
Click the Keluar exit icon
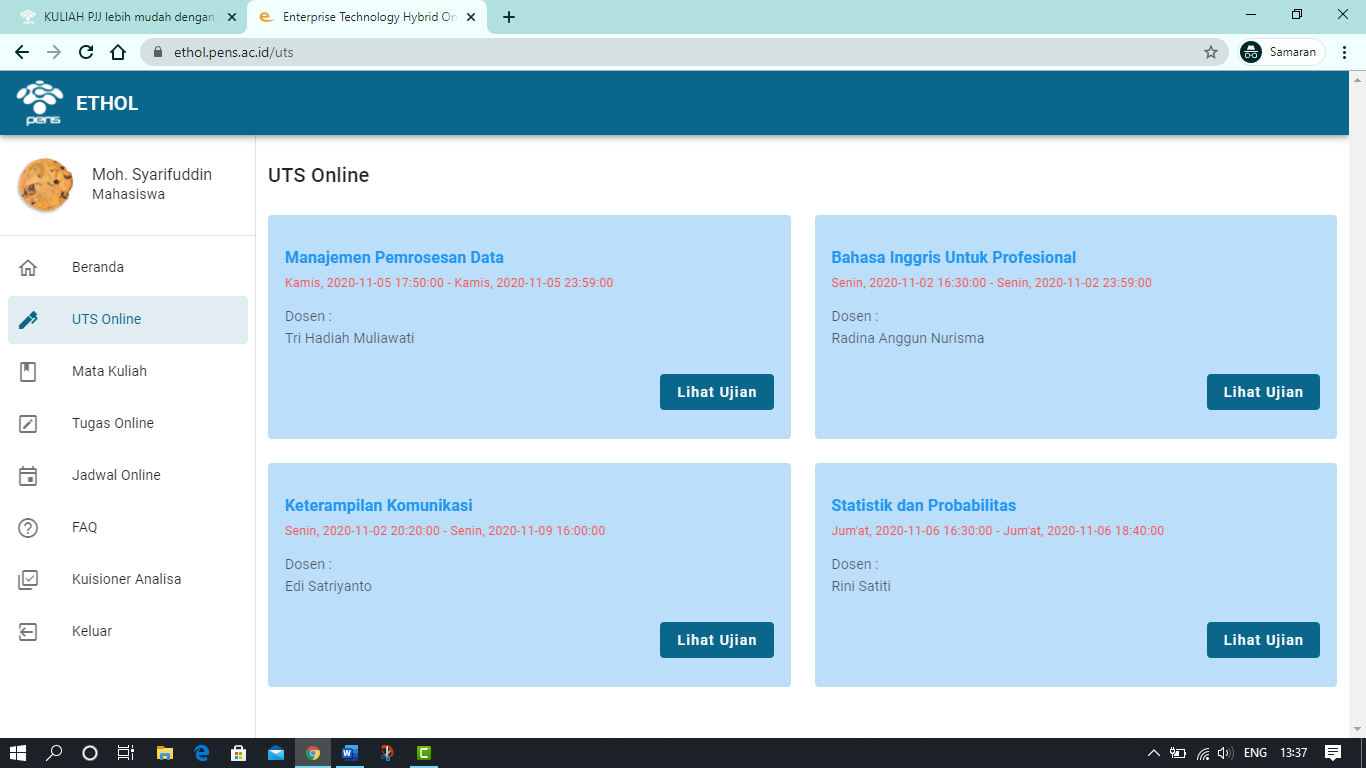click(29, 631)
